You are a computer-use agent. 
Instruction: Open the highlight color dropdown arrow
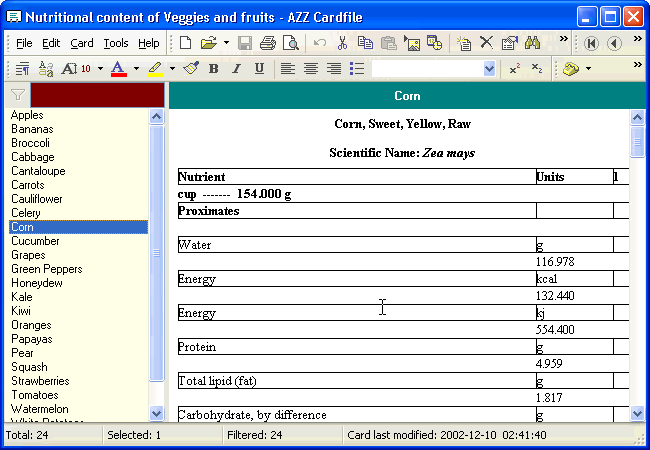[172, 68]
